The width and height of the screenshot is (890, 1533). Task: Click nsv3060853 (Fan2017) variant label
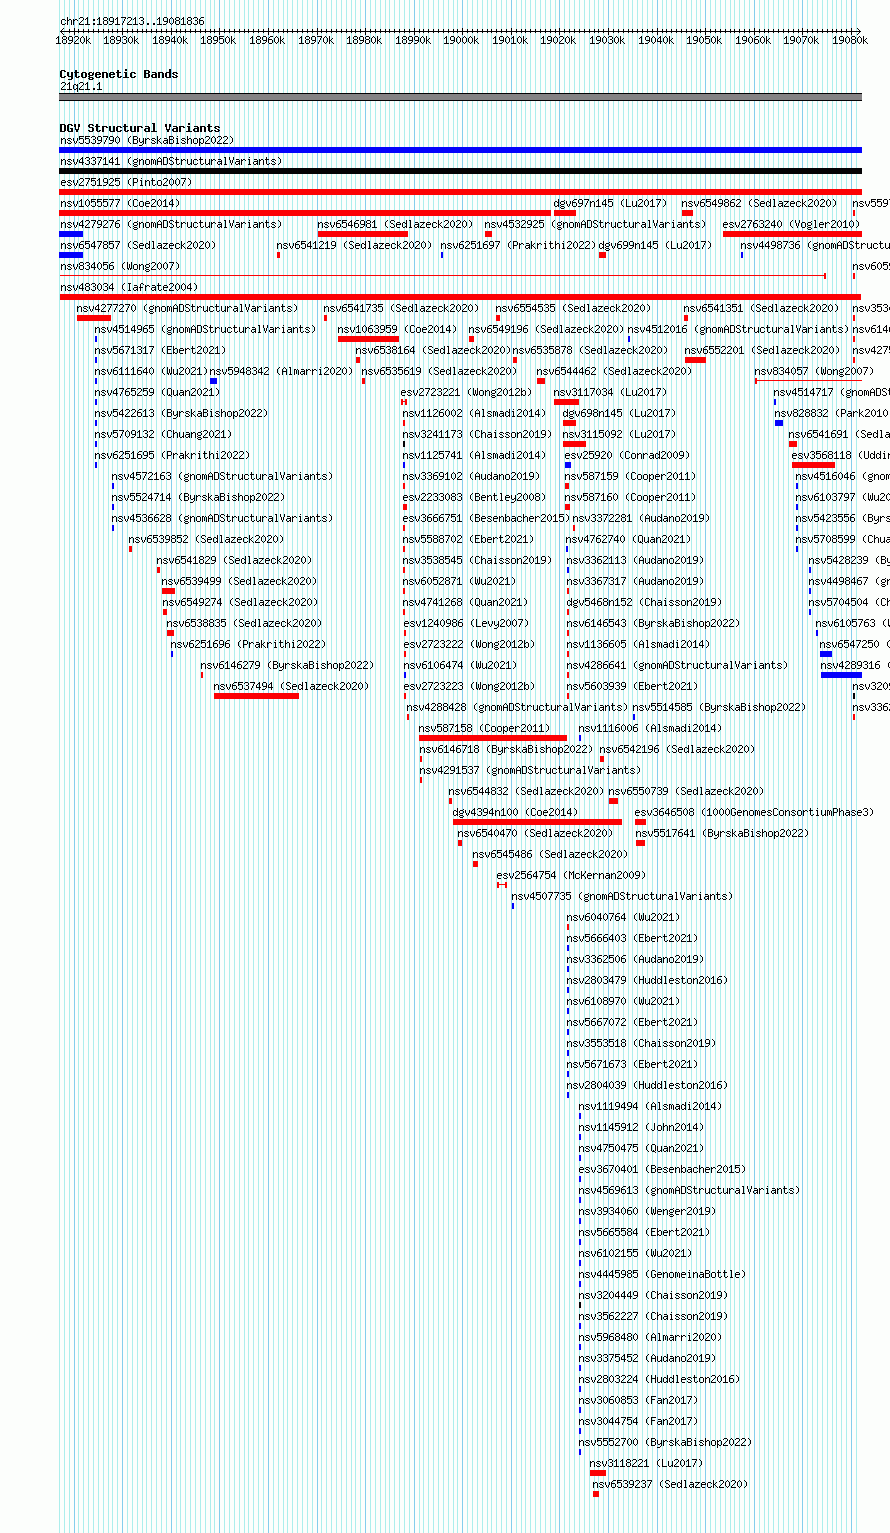click(x=638, y=1400)
